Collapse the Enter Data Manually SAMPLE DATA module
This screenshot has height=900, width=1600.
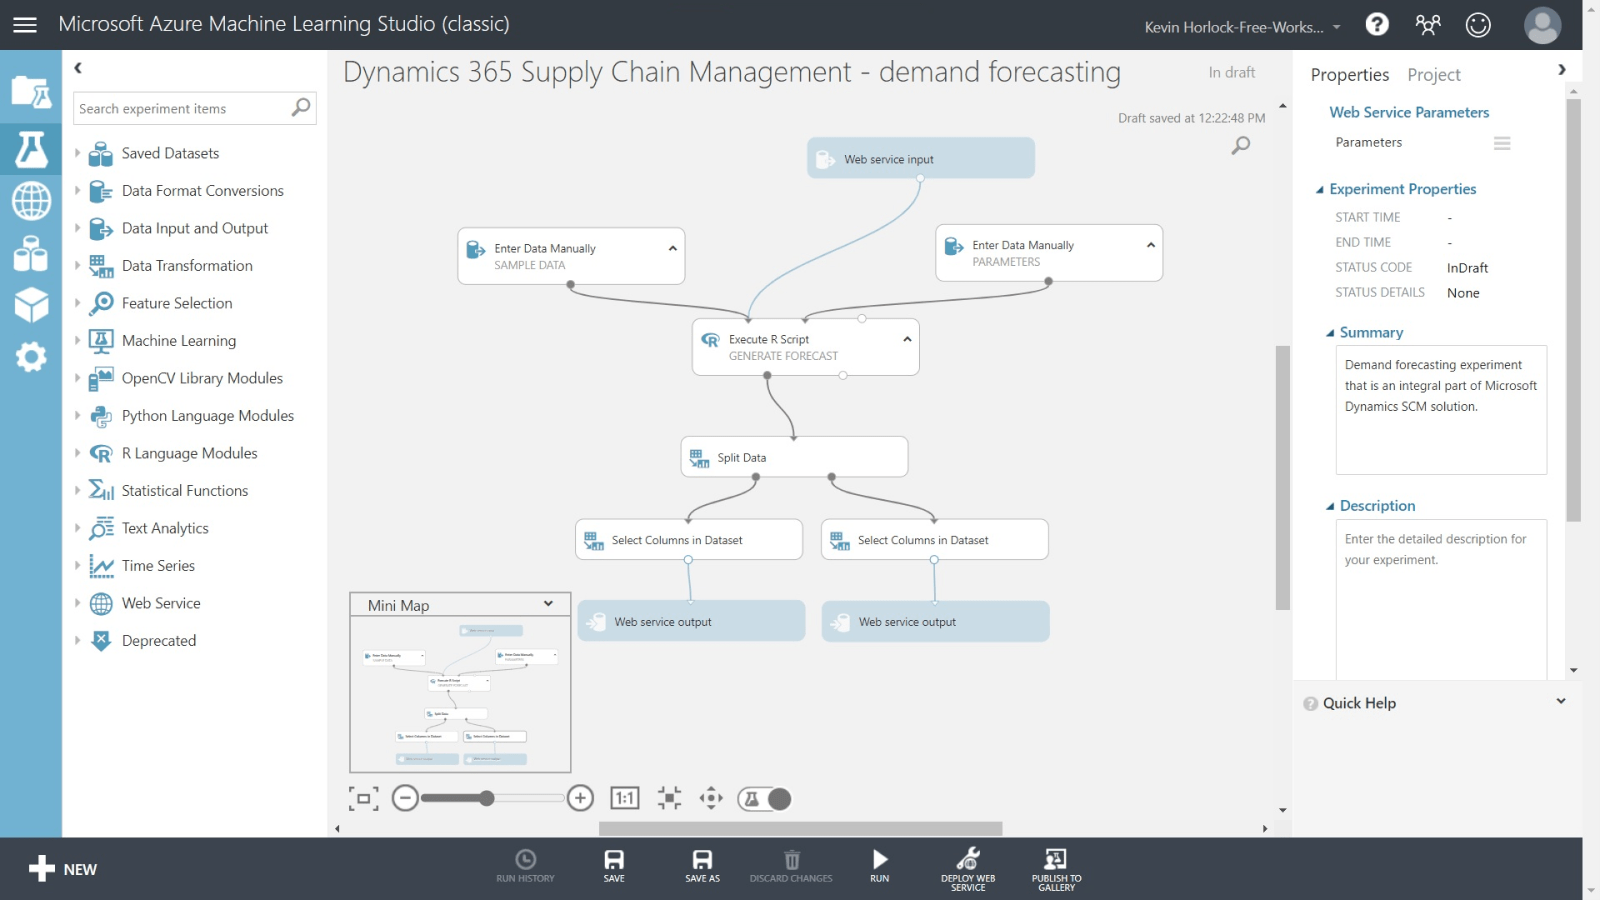[x=673, y=248]
